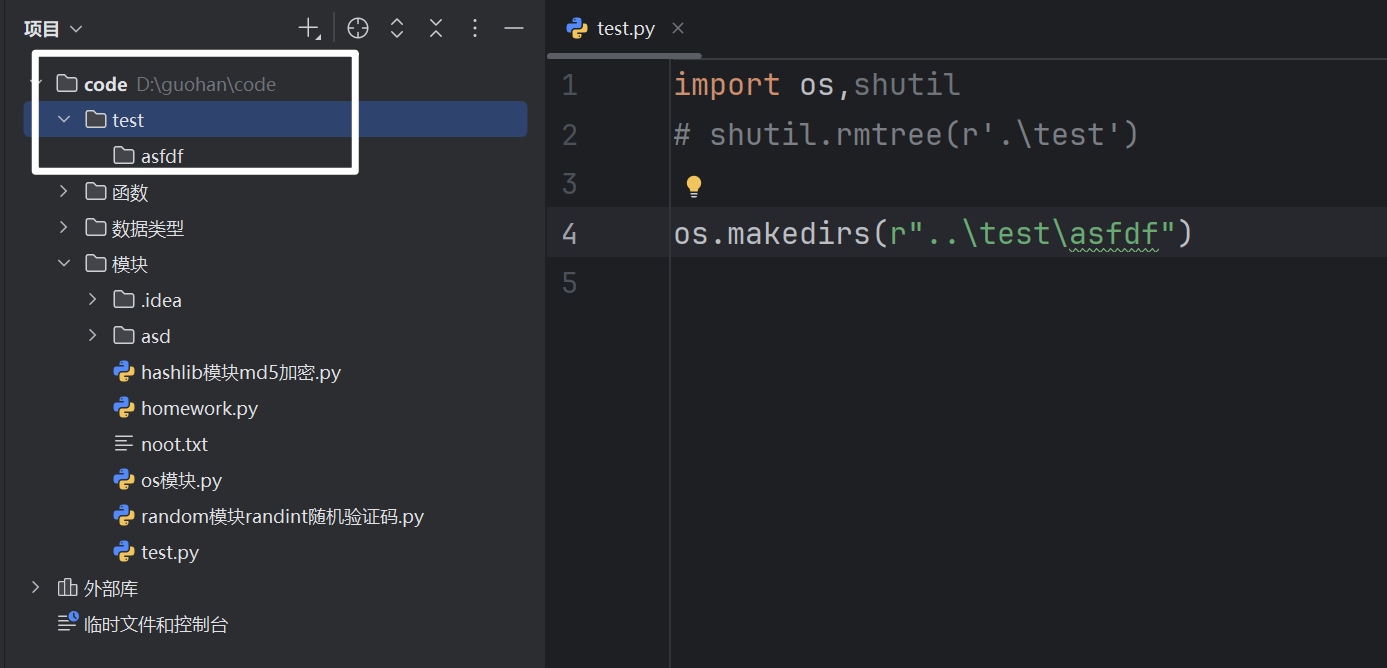Open noot.txt file

pyautogui.click(x=174, y=444)
